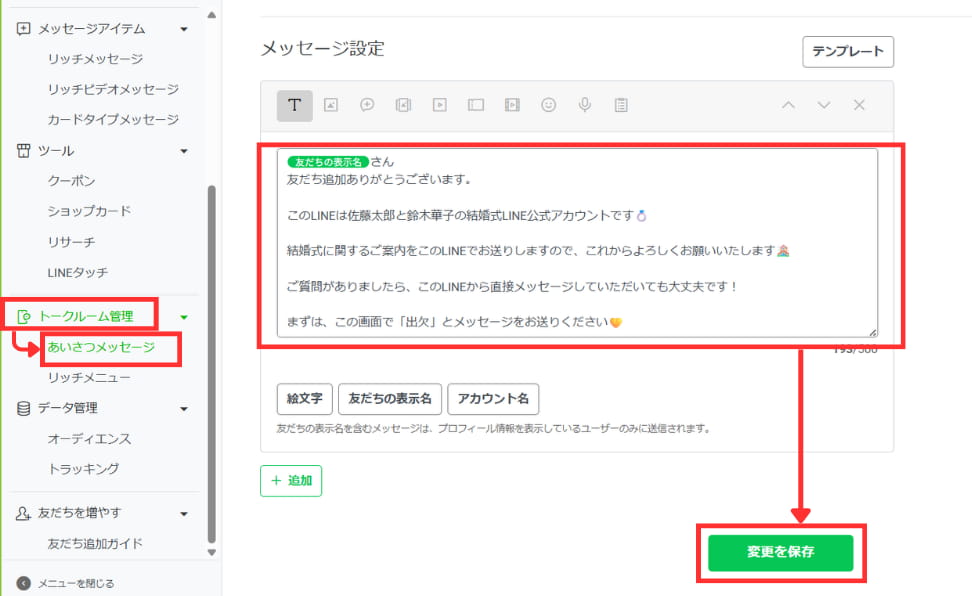This screenshot has height=596, width=972.
Task: Open クーポン in the sidebar
Action: click(71, 181)
